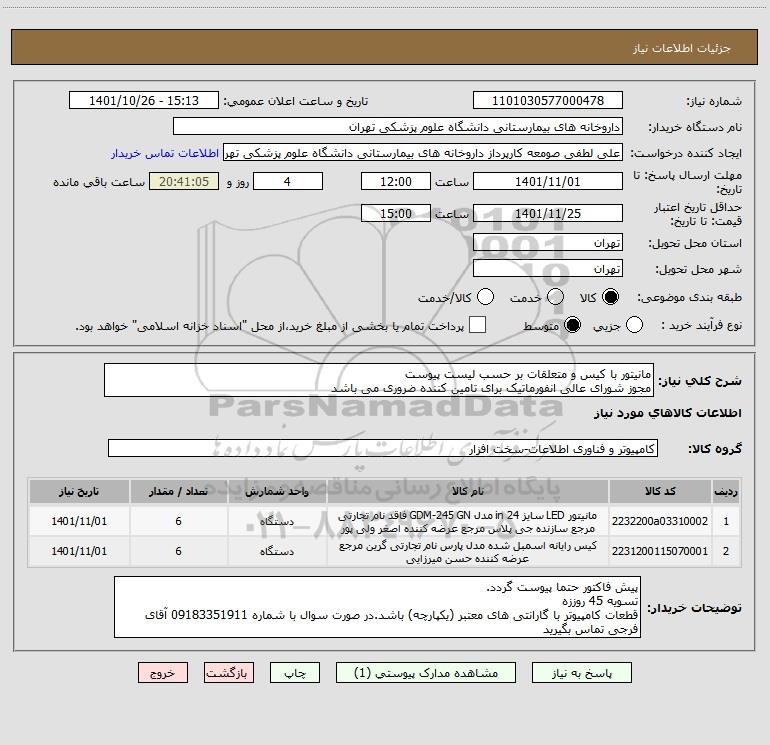
Task: Click the deadline time field 12:00
Action: pos(396,181)
